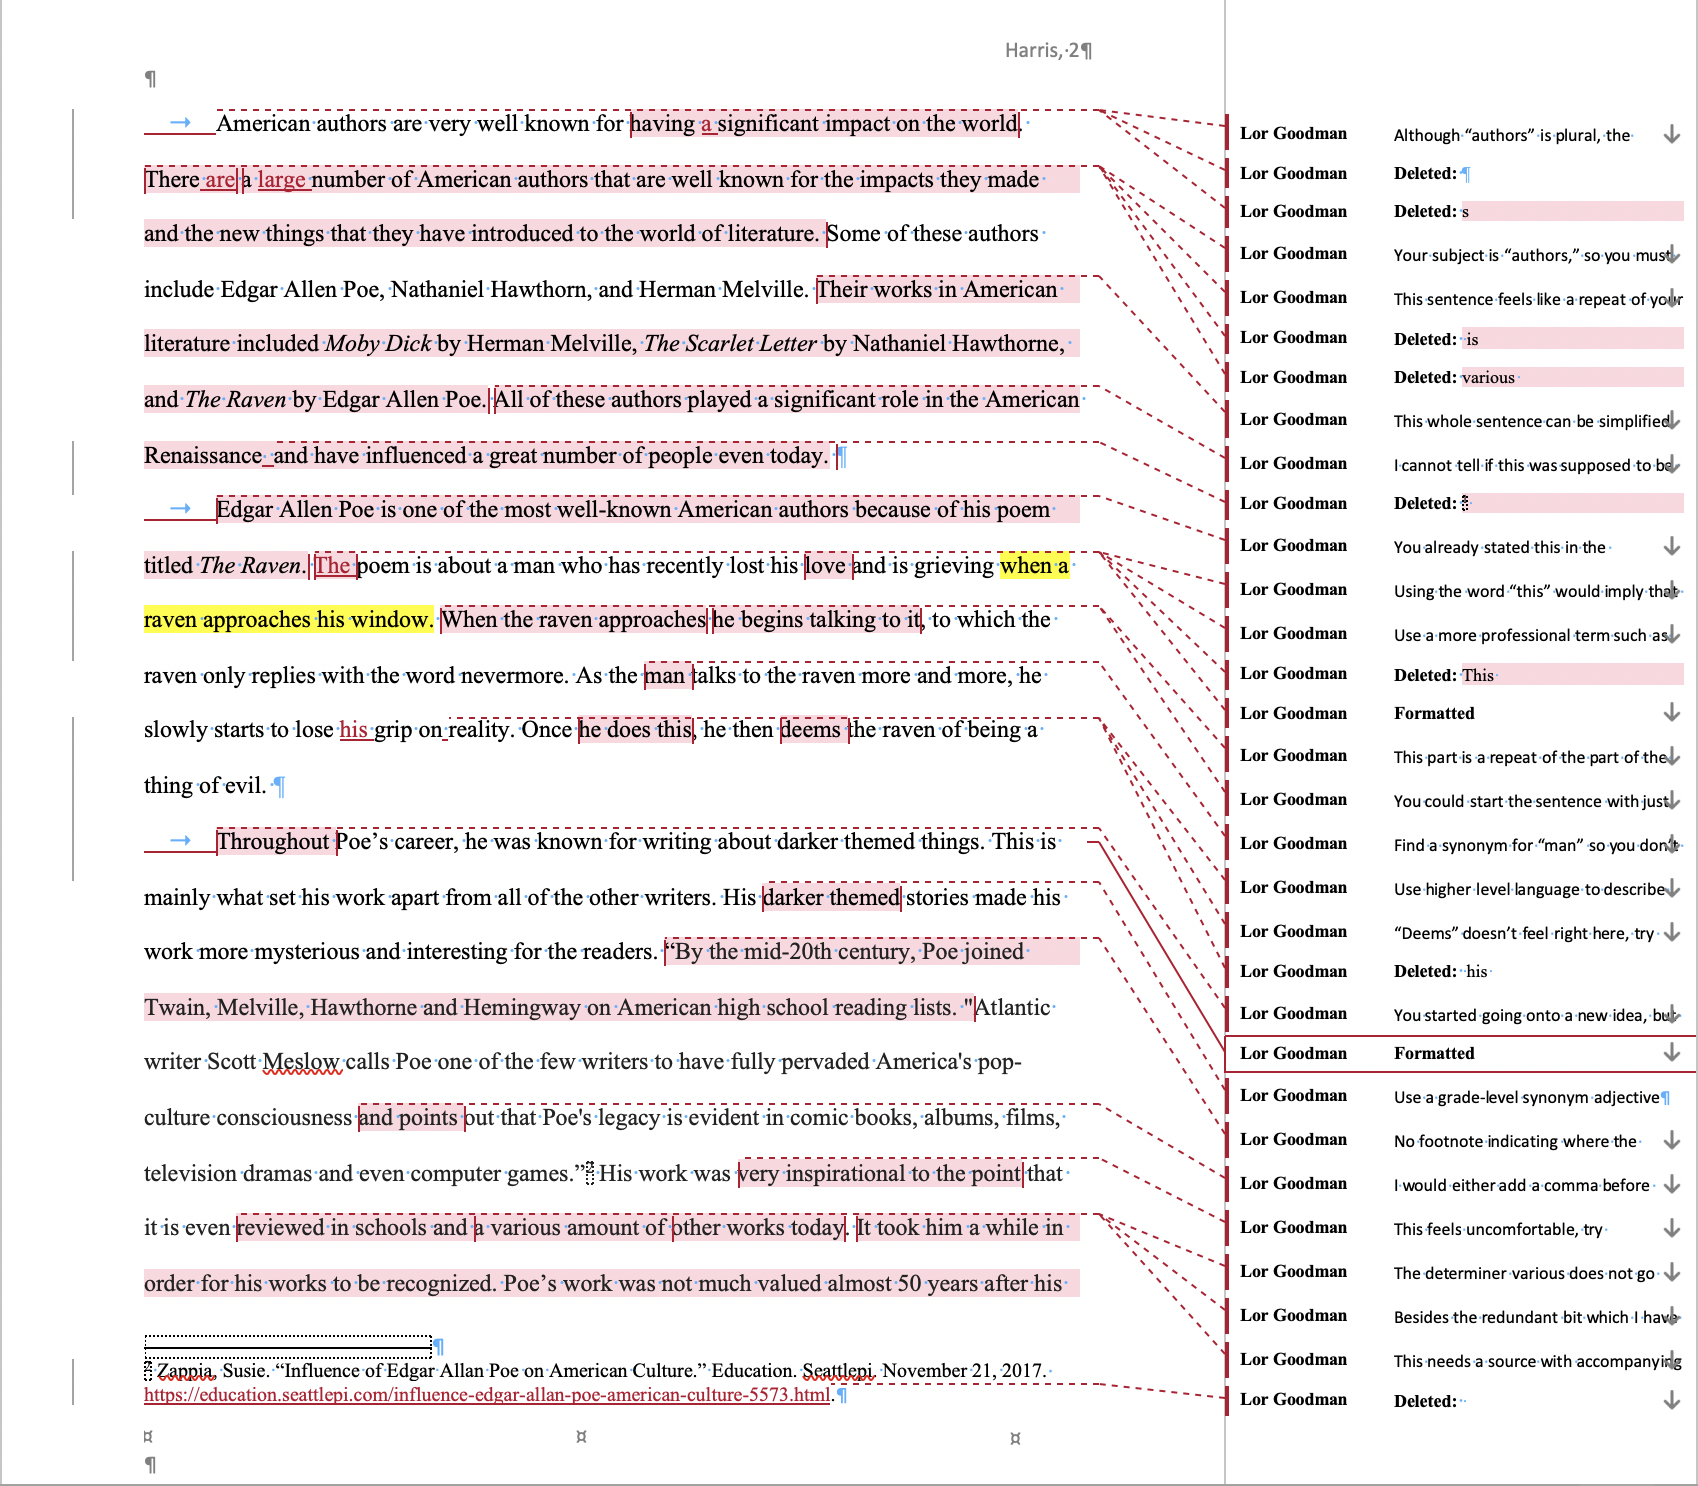
Task: Click the inserted word 'large' in the document
Action: [281, 180]
